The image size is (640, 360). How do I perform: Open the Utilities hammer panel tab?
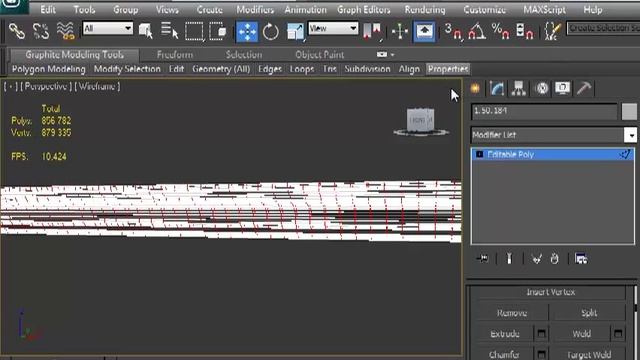coord(584,89)
